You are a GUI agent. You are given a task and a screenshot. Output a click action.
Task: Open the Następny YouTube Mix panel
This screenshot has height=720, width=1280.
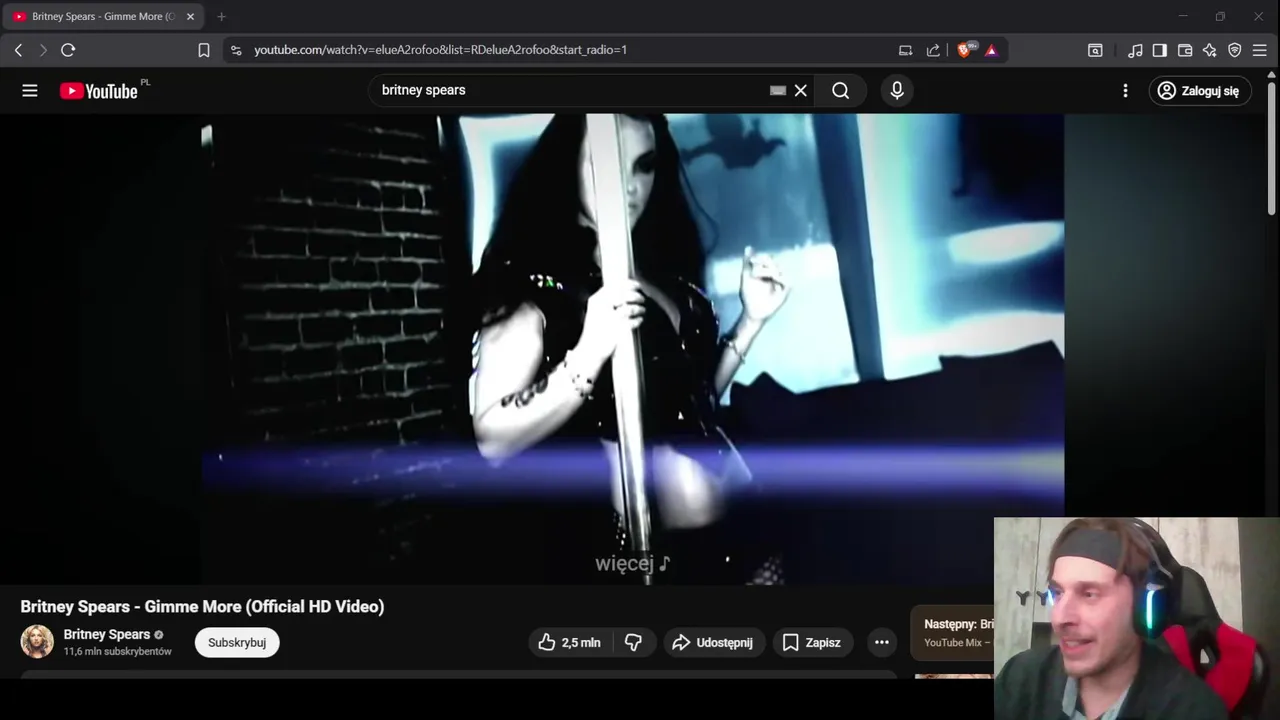(x=952, y=632)
